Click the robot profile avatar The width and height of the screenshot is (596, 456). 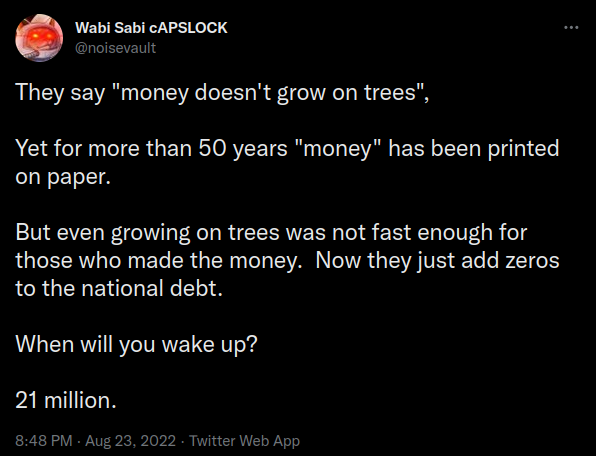coord(39,38)
